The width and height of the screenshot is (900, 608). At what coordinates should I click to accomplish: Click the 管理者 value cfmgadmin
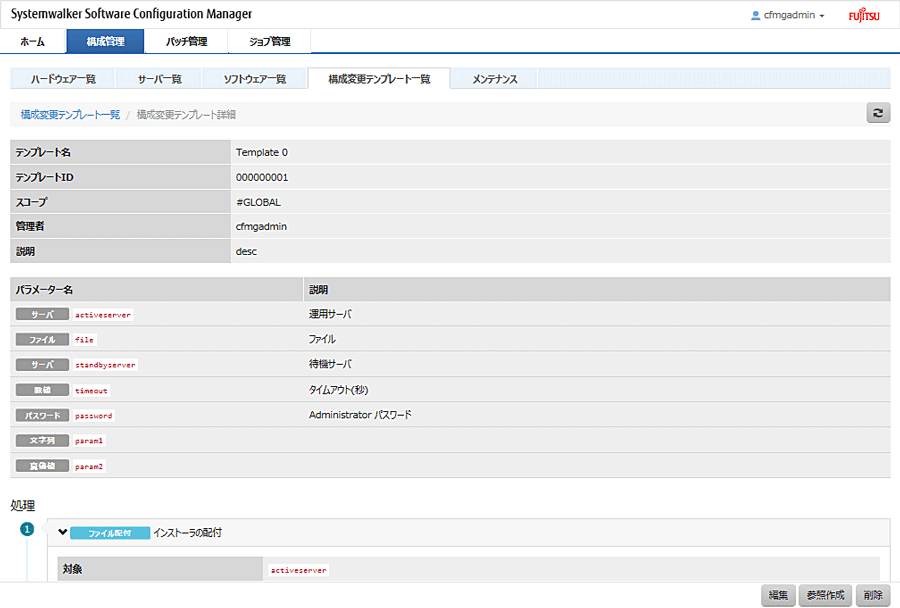click(x=261, y=227)
